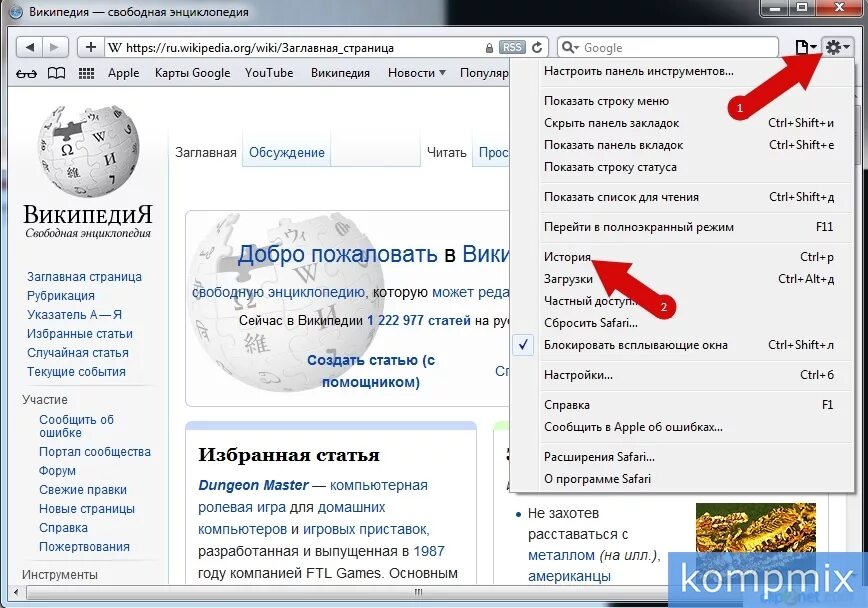The image size is (868, 608).
Task: Open the Apple bookmark
Action: pyautogui.click(x=123, y=73)
